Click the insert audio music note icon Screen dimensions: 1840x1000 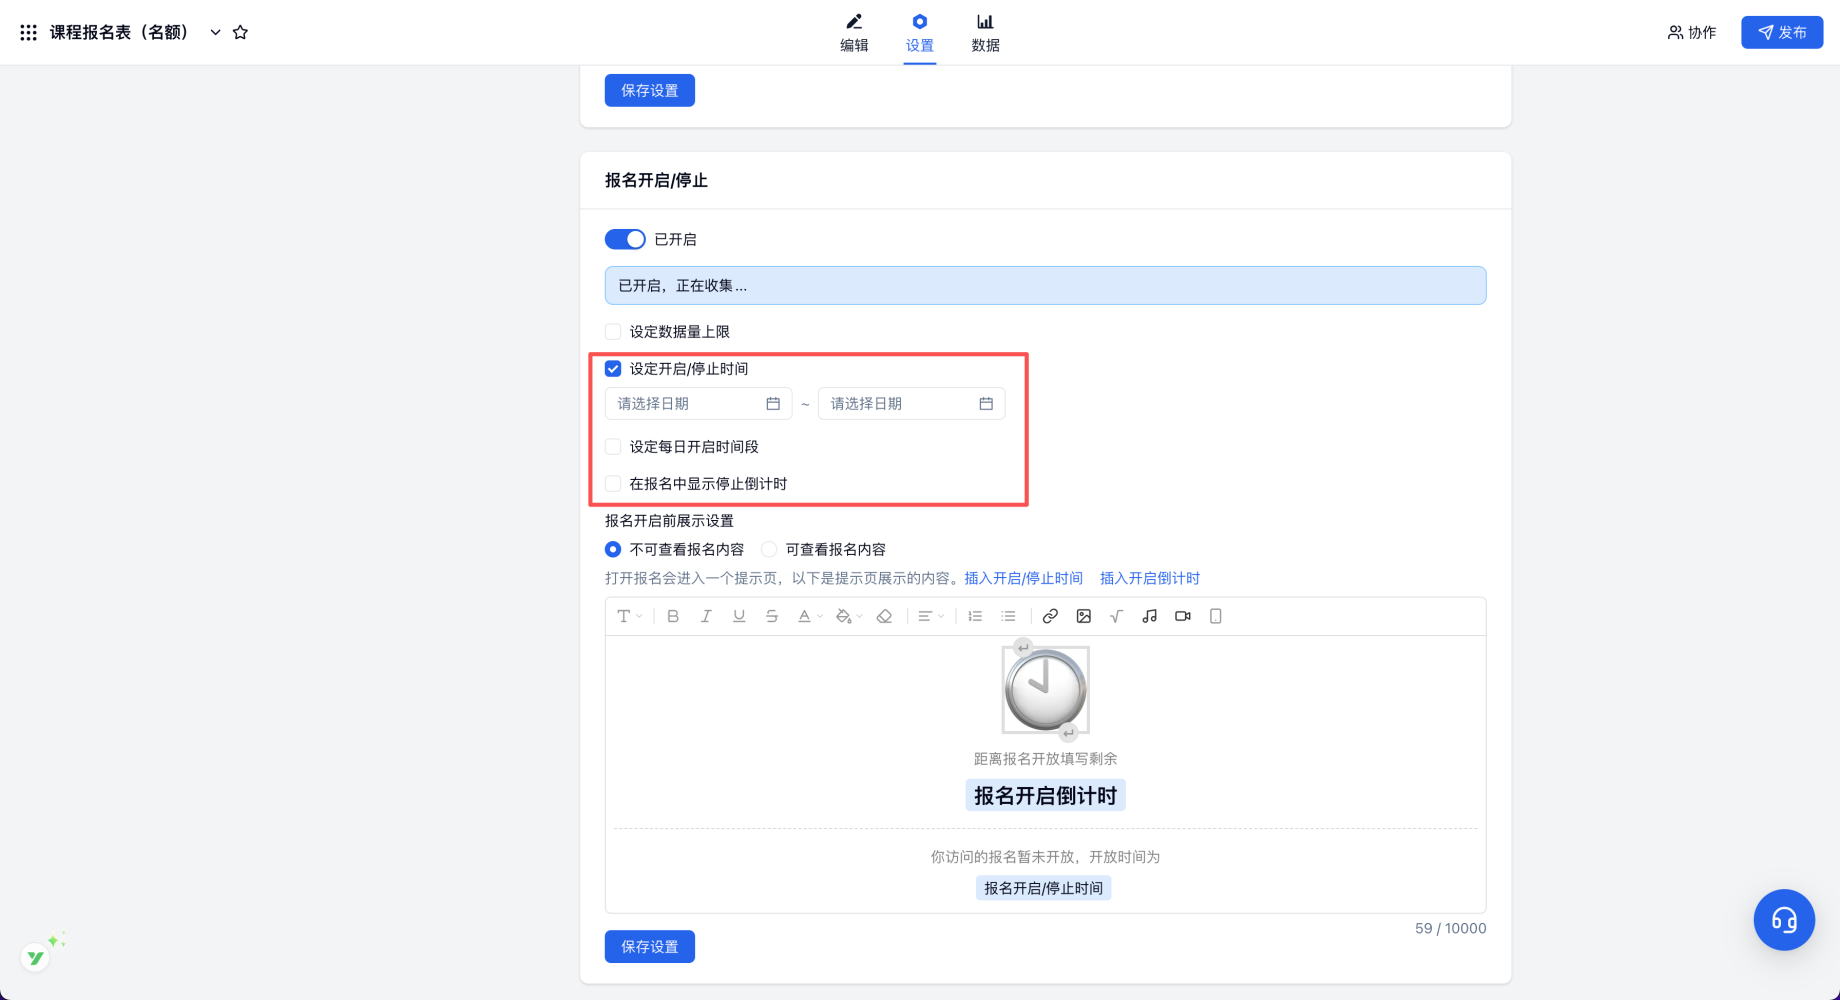(x=1149, y=616)
